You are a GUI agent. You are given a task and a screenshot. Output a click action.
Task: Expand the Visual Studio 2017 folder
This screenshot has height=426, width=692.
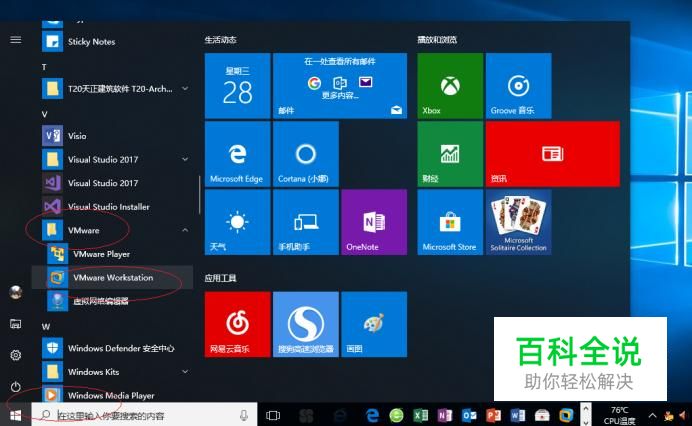pyautogui.click(x=185, y=159)
